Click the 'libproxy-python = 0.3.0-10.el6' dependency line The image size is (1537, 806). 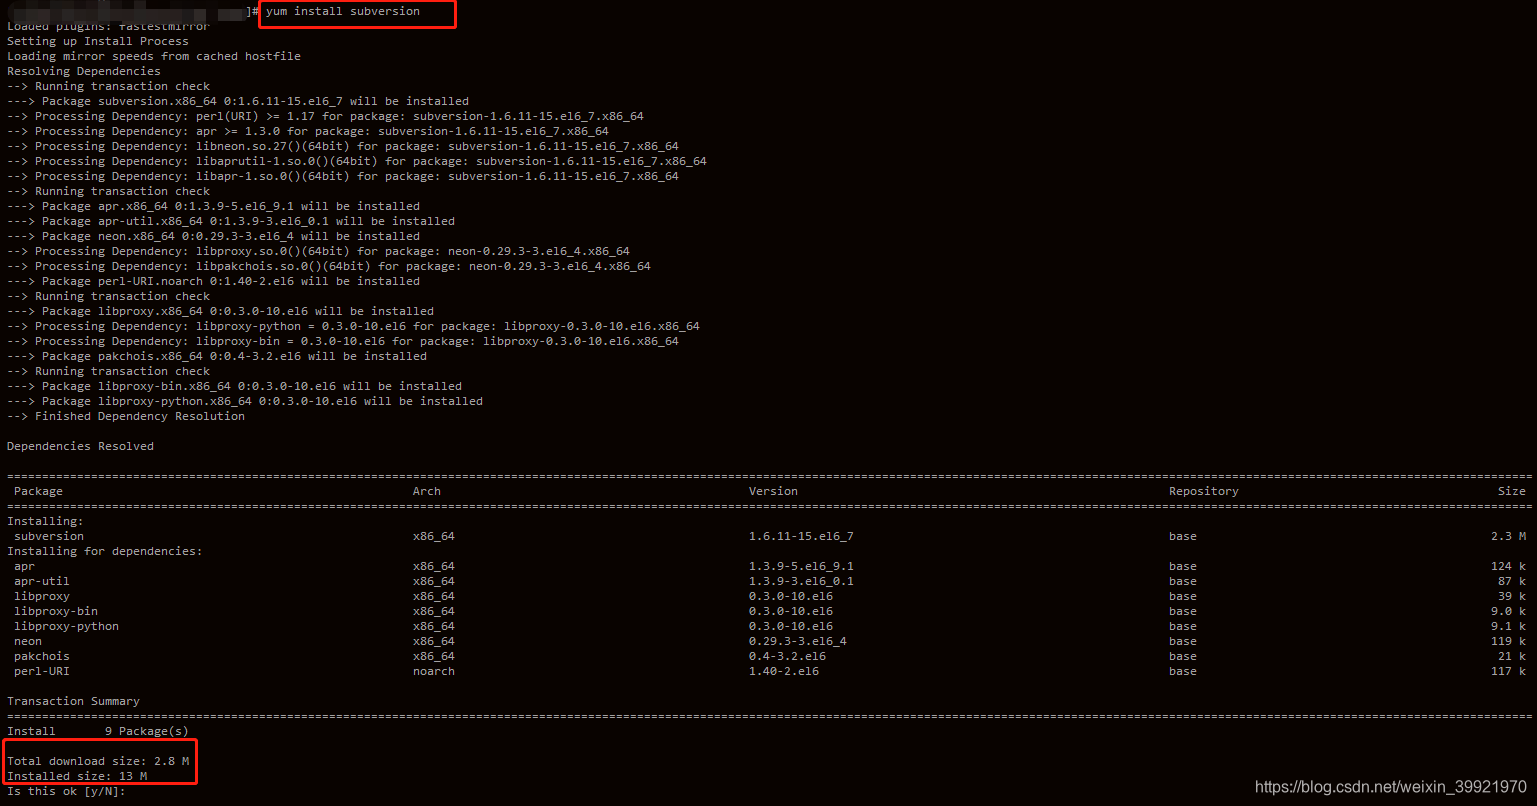click(x=353, y=326)
